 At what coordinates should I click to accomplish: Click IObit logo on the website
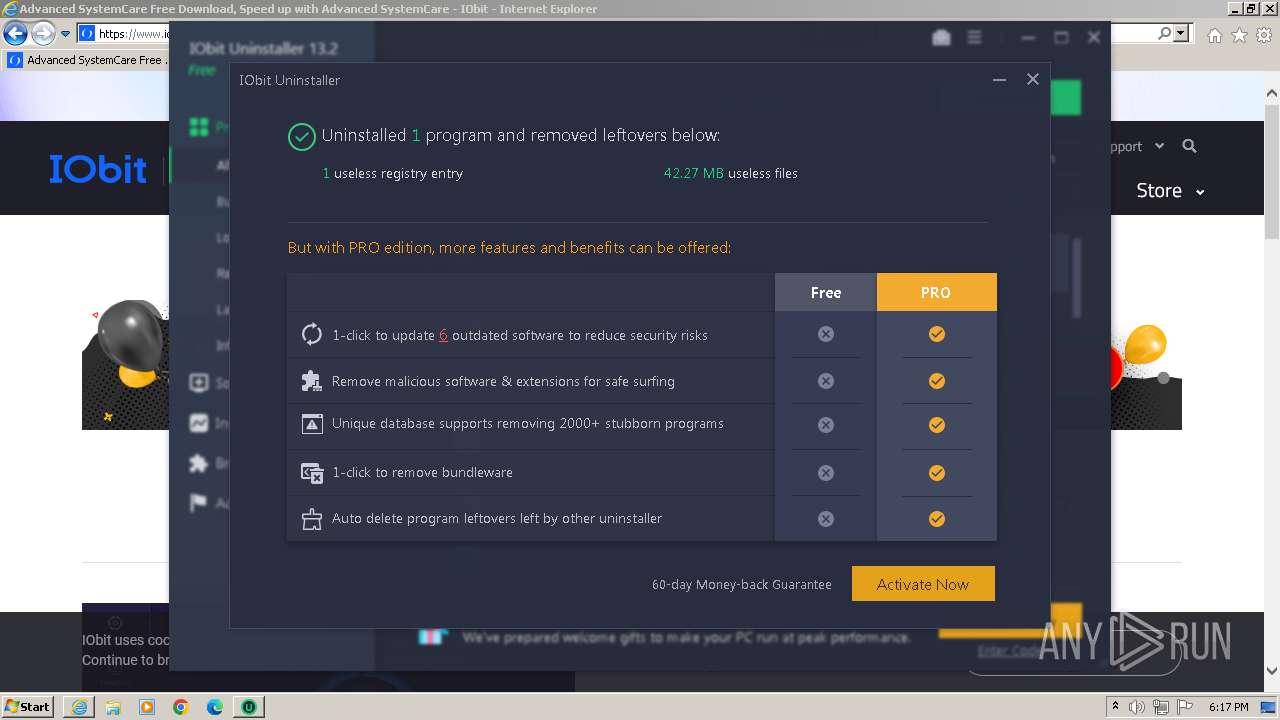98,169
